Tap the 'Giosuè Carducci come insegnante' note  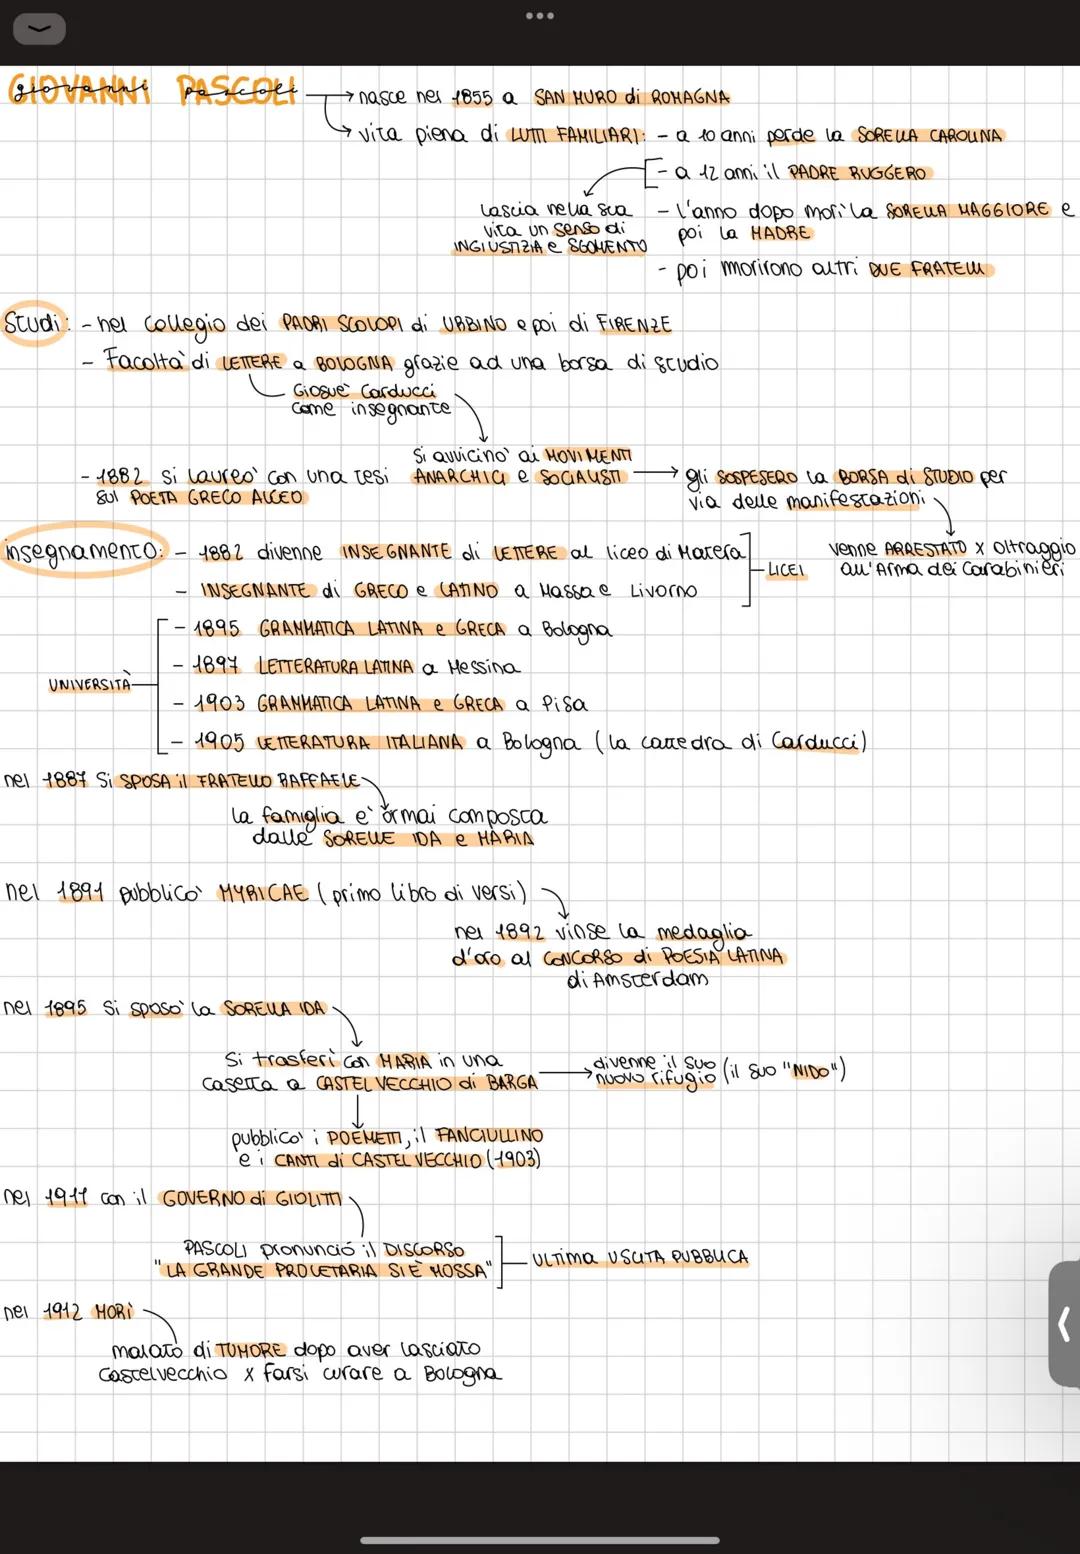[370, 400]
